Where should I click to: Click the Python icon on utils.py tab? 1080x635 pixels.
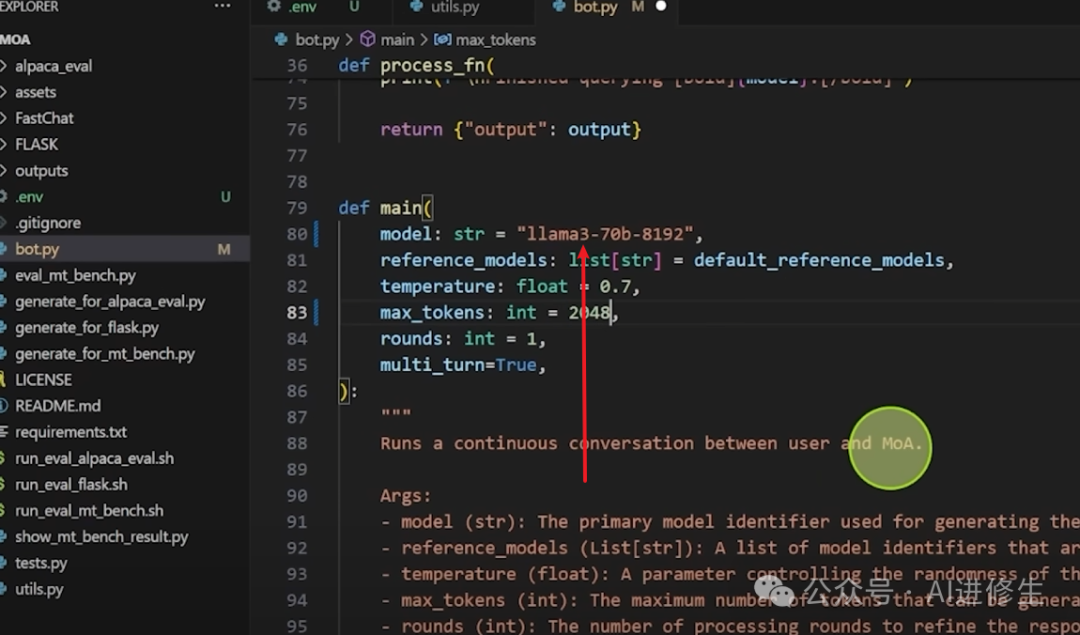(416, 6)
